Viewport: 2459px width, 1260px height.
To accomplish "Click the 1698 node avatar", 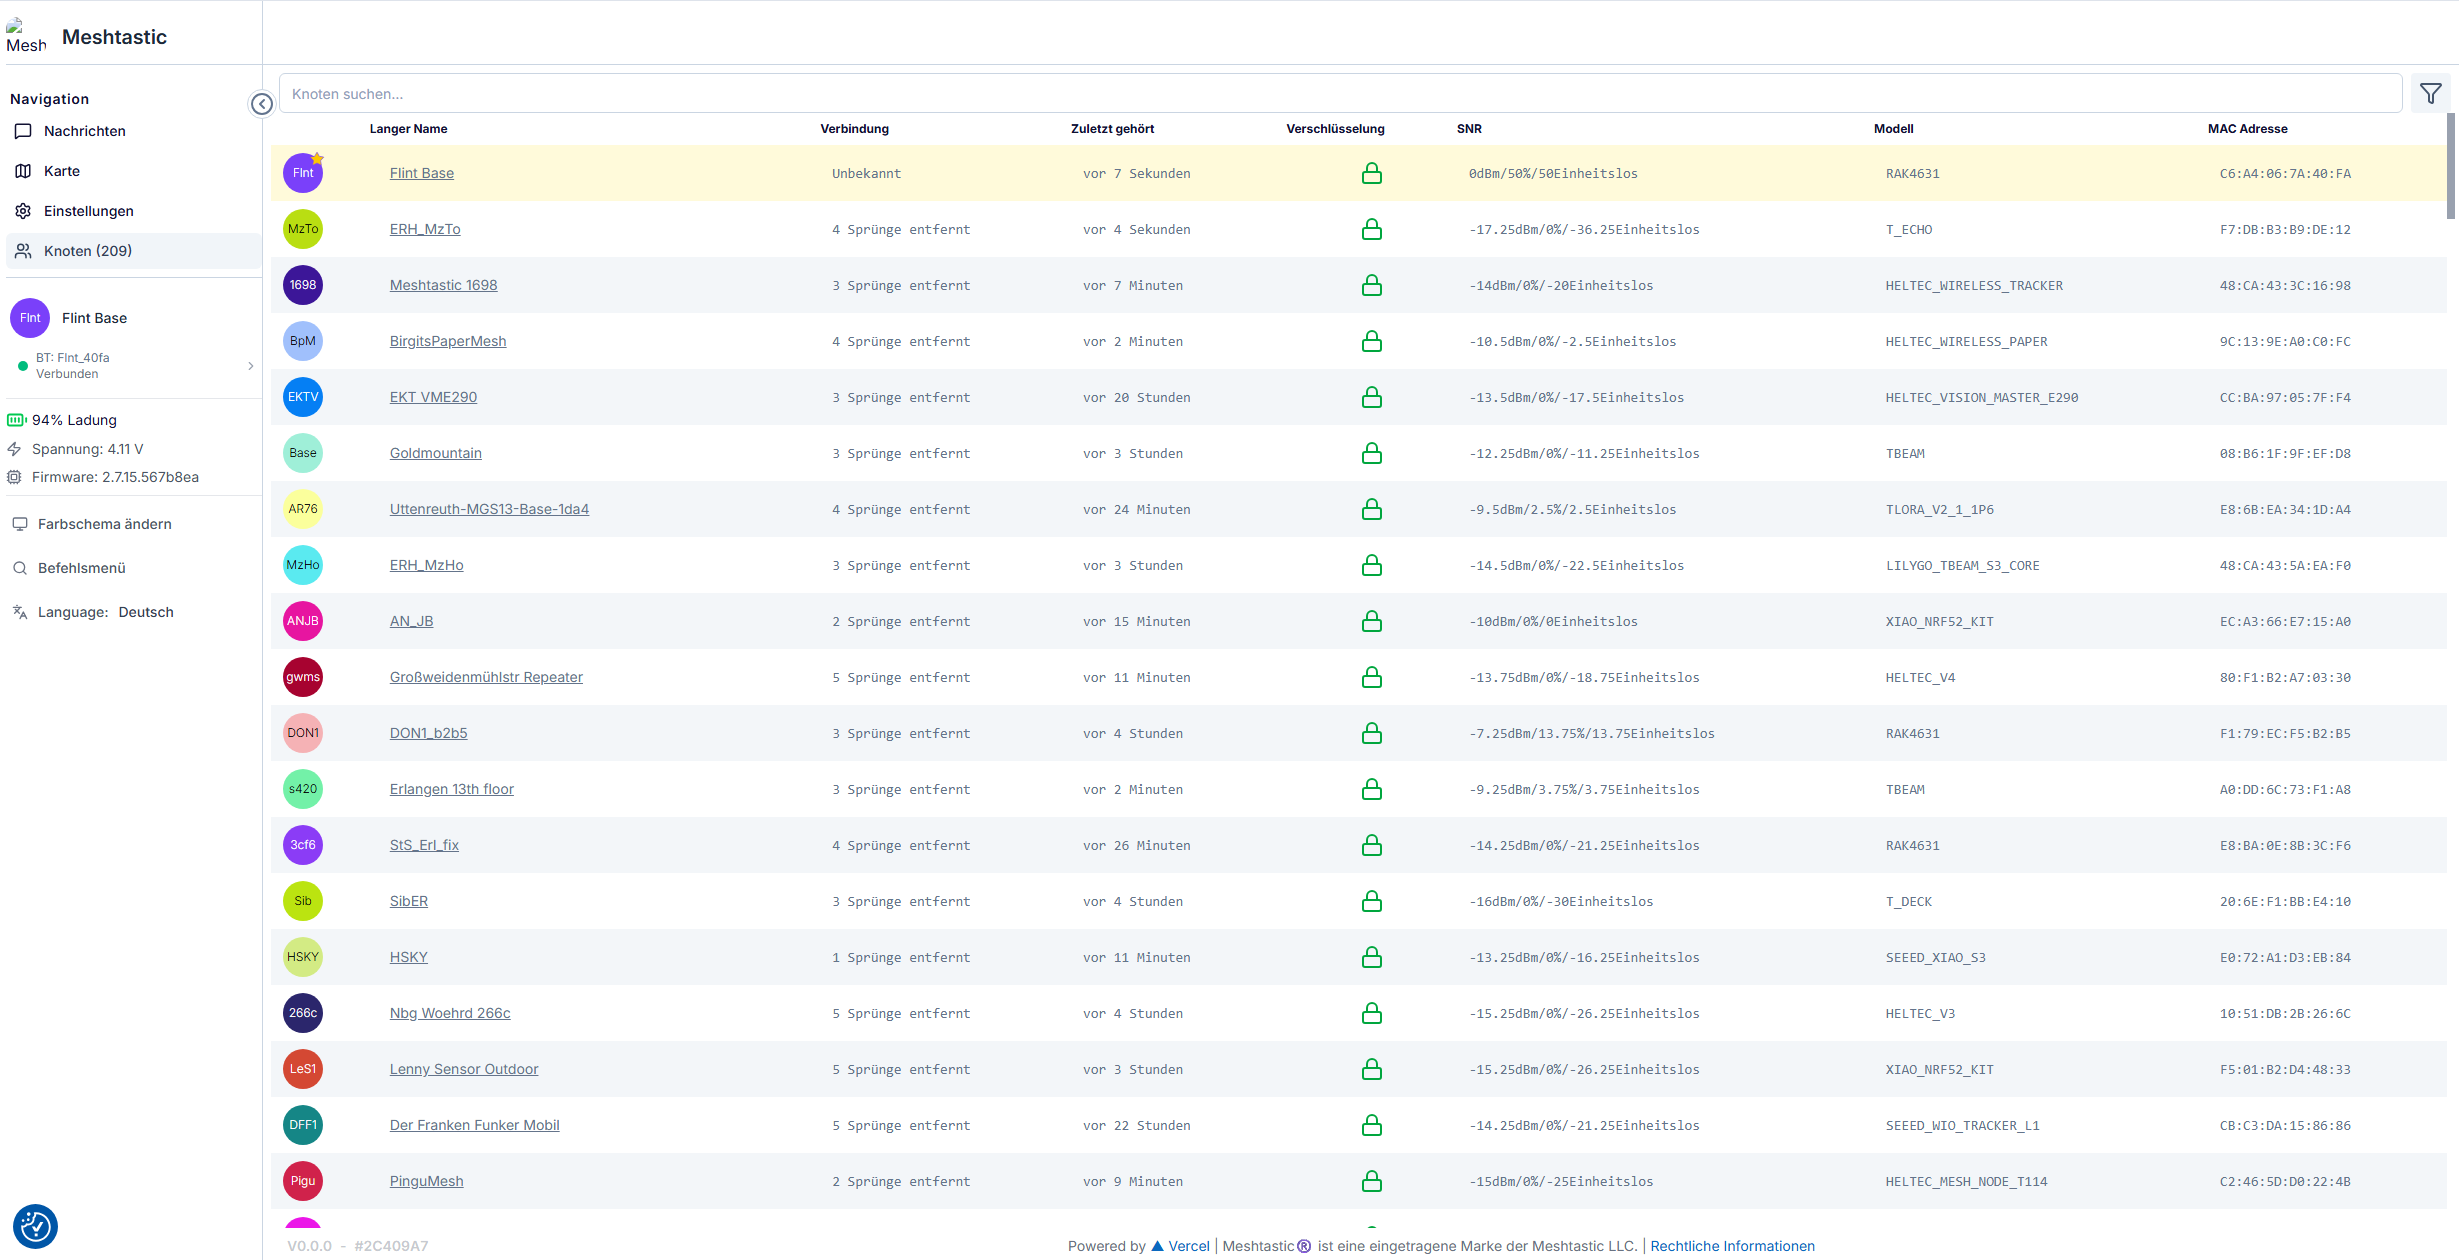I will 303,285.
